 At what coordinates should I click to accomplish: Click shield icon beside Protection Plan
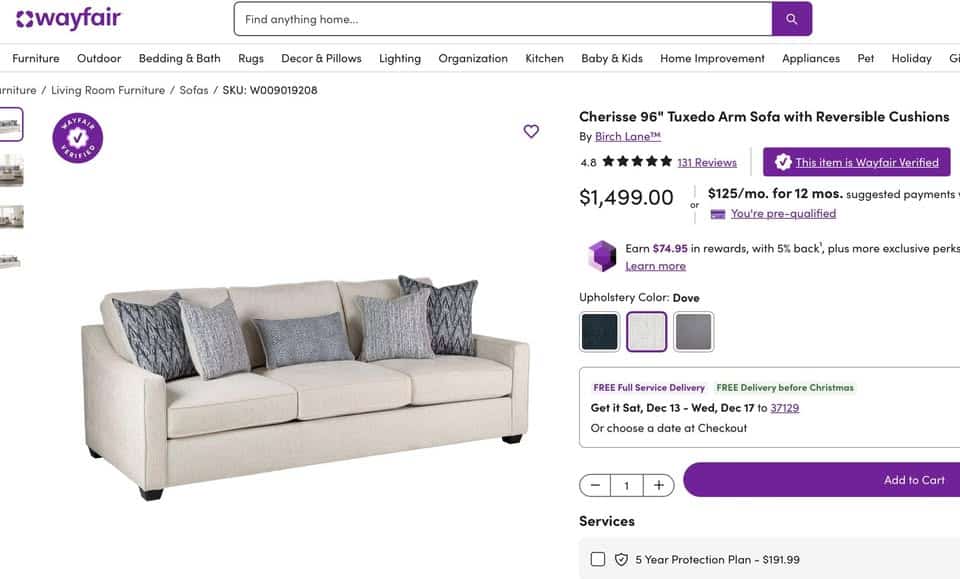point(621,559)
